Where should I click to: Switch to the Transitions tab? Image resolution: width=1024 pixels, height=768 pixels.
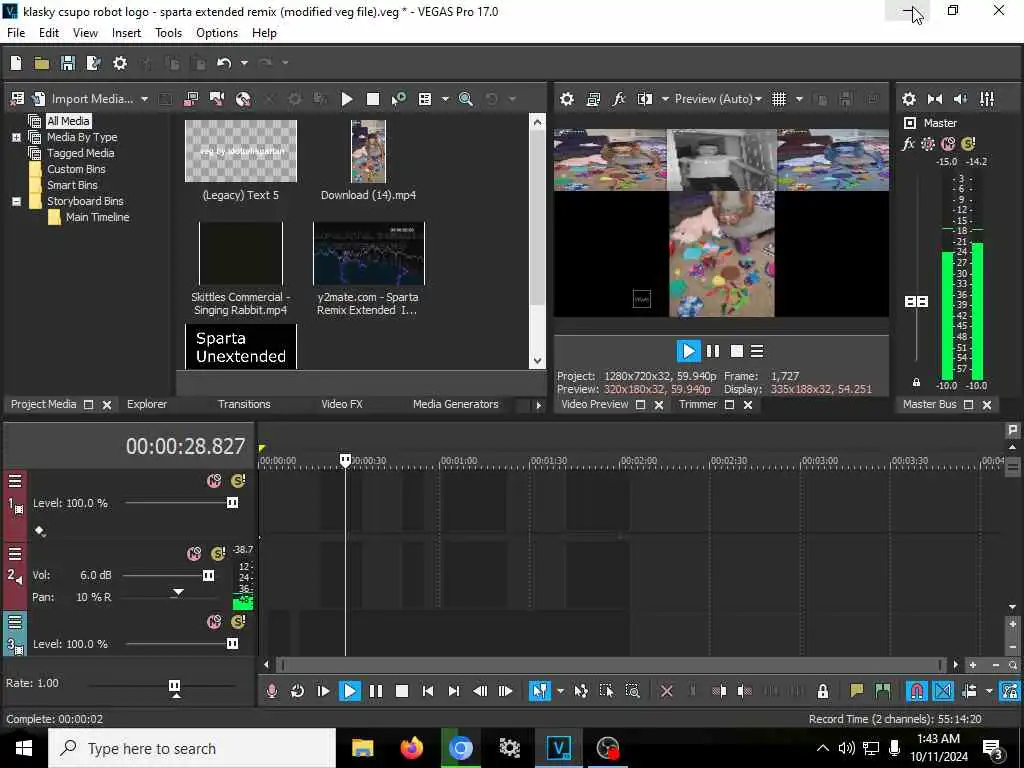(244, 404)
